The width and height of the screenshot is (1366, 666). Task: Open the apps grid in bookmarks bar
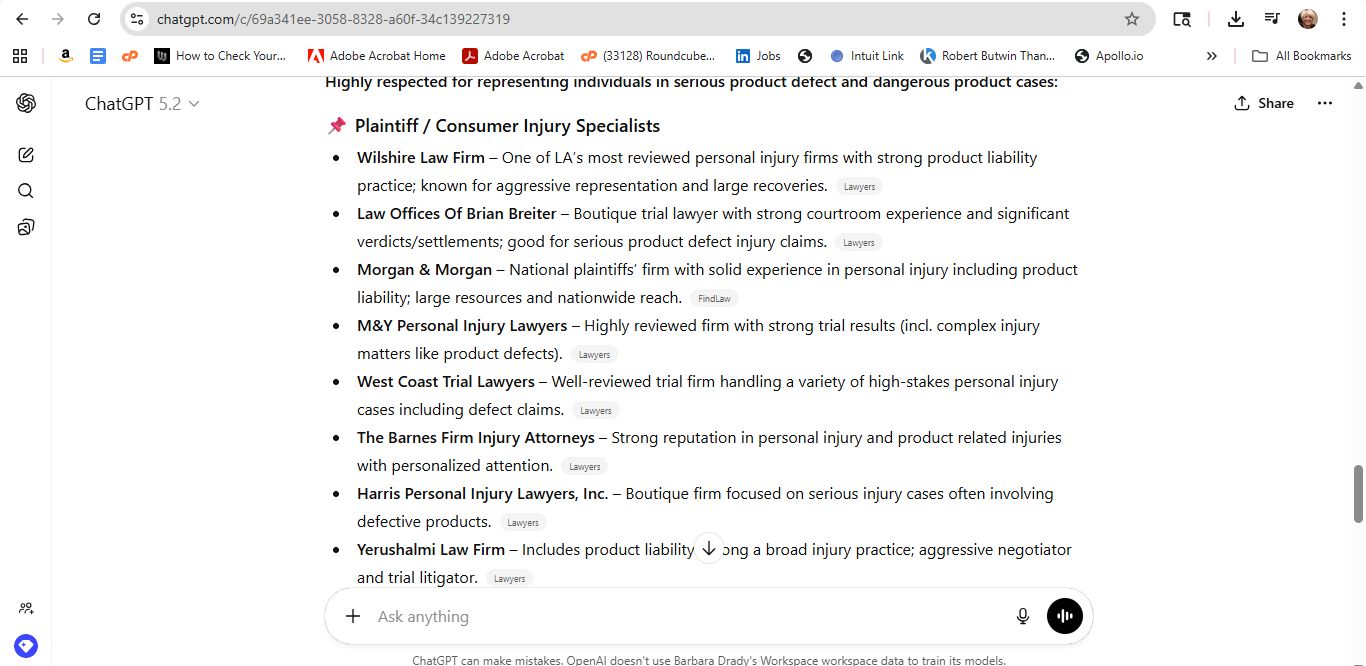coord(20,56)
